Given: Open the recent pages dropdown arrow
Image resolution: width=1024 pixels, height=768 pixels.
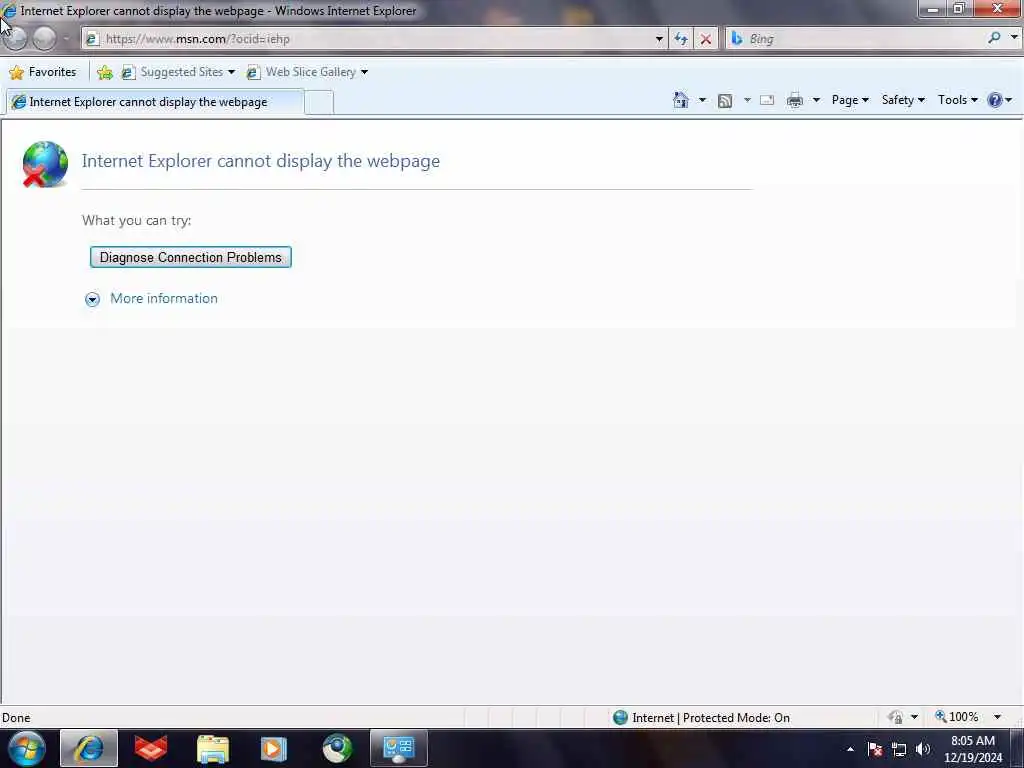Looking at the screenshot, I should click(66, 39).
